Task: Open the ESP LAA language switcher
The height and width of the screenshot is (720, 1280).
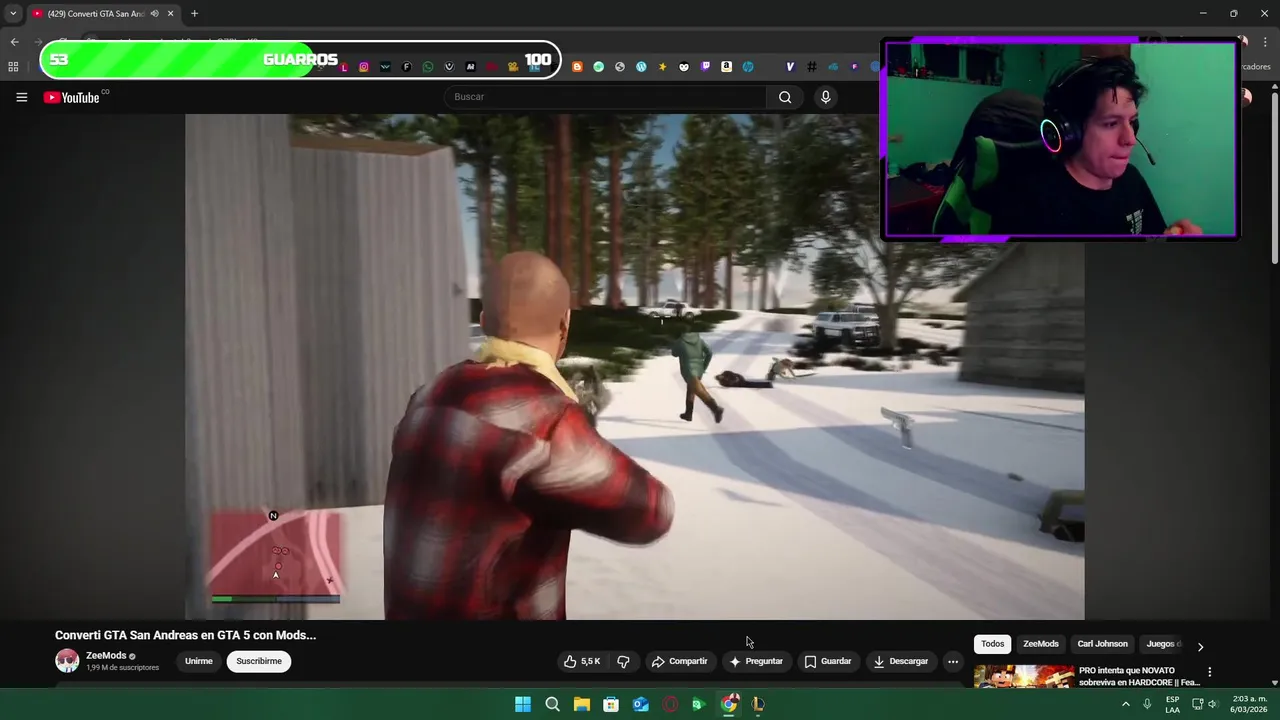Action: click(x=1172, y=704)
